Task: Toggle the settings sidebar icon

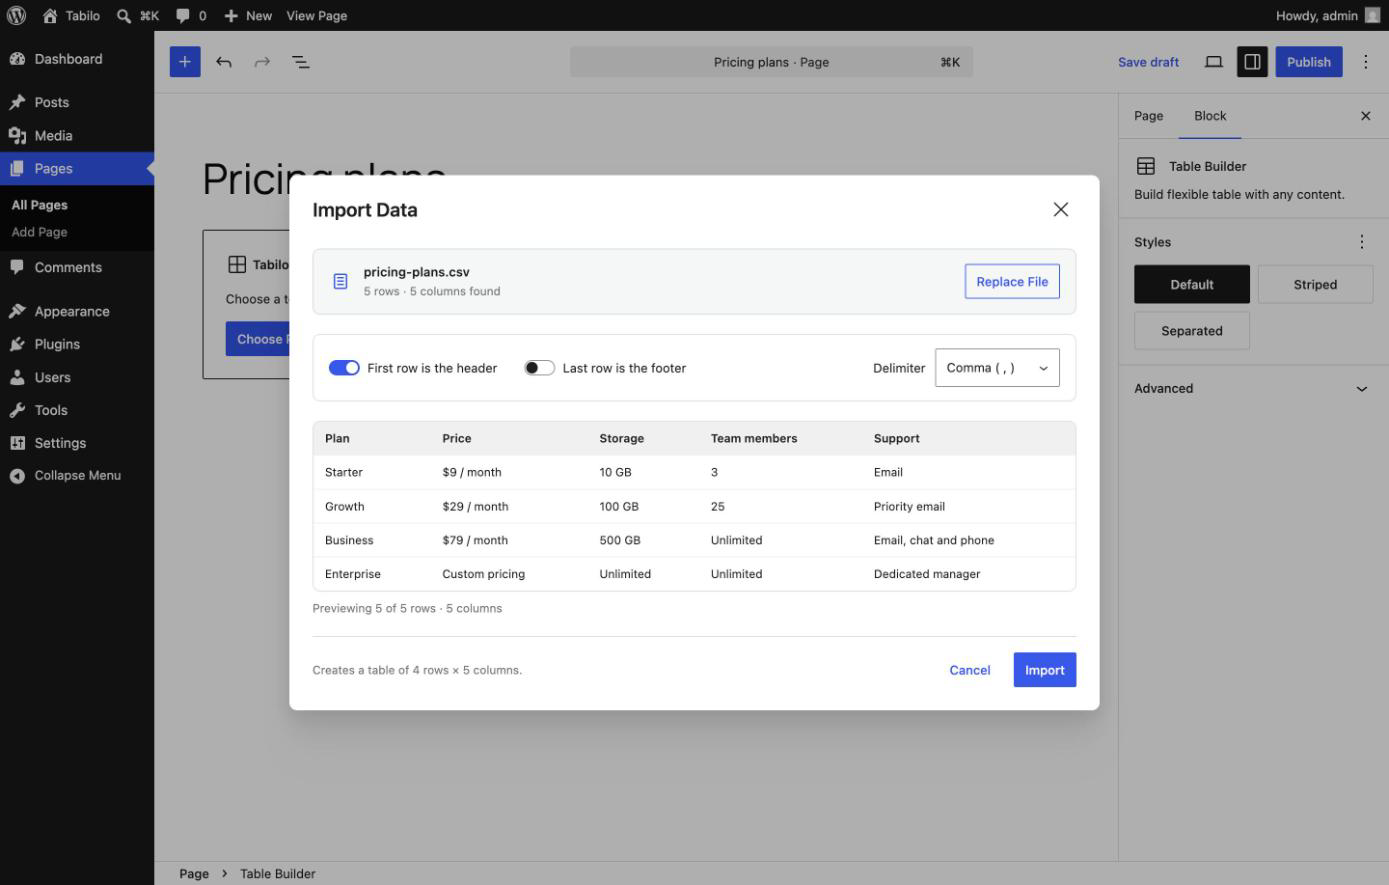Action: coord(1252,62)
